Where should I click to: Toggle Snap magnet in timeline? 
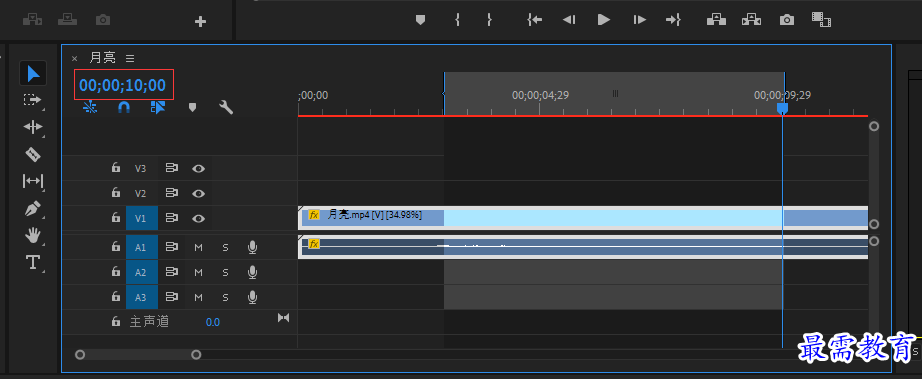(x=123, y=108)
